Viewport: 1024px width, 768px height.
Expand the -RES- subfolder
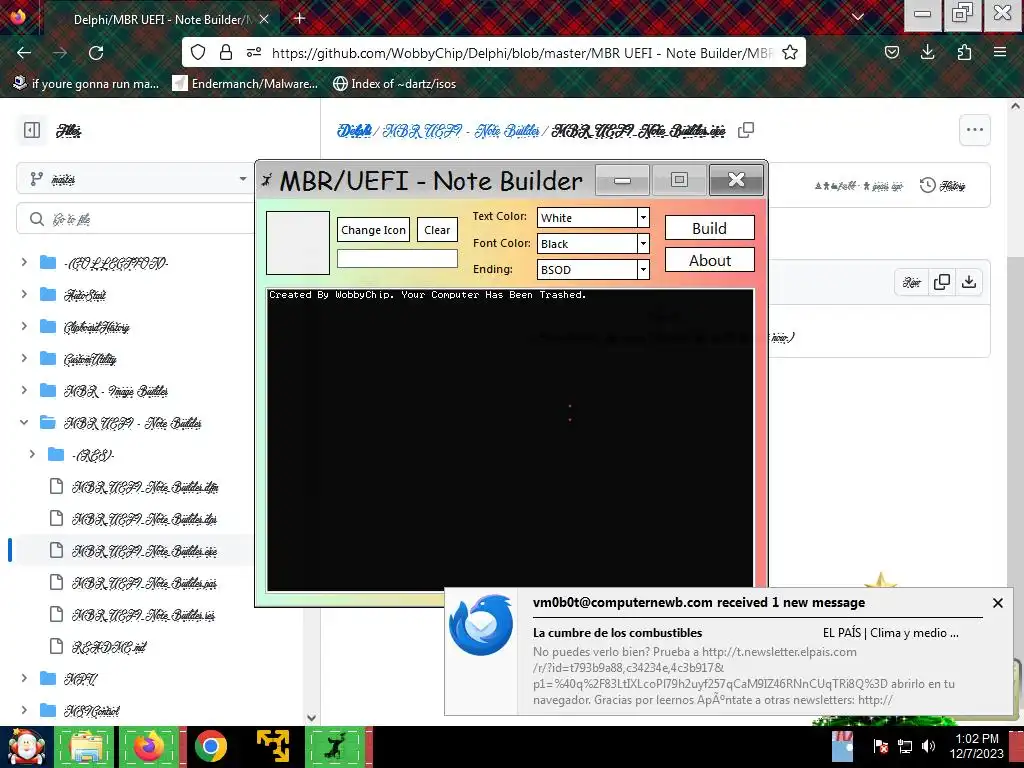pos(32,455)
